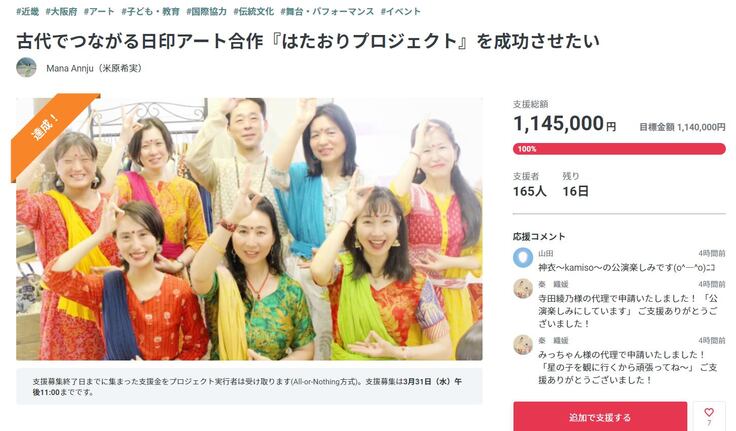Click 秦 織媛's avatar on first comment
Image resolution: width=736 pixels, height=431 pixels.
522,288
